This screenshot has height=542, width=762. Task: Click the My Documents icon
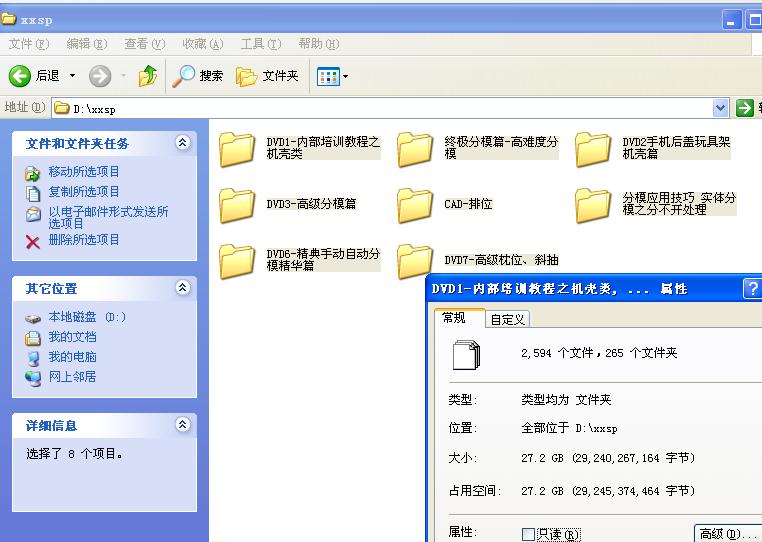33,338
